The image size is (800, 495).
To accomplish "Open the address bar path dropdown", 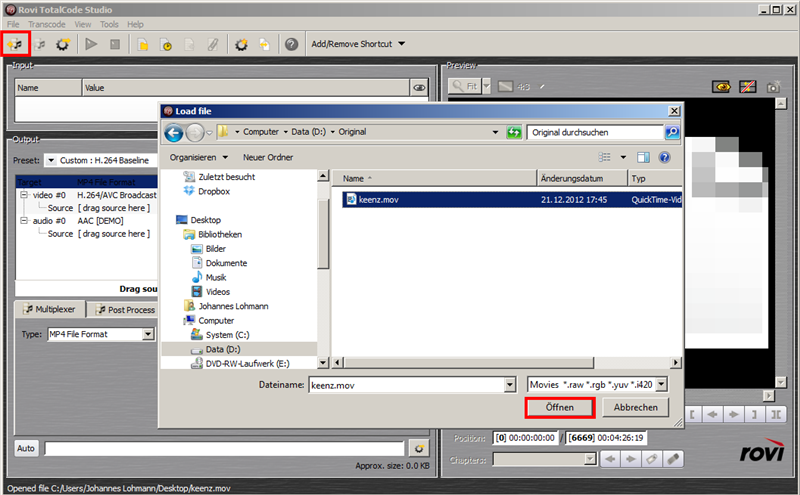I will 495,132.
